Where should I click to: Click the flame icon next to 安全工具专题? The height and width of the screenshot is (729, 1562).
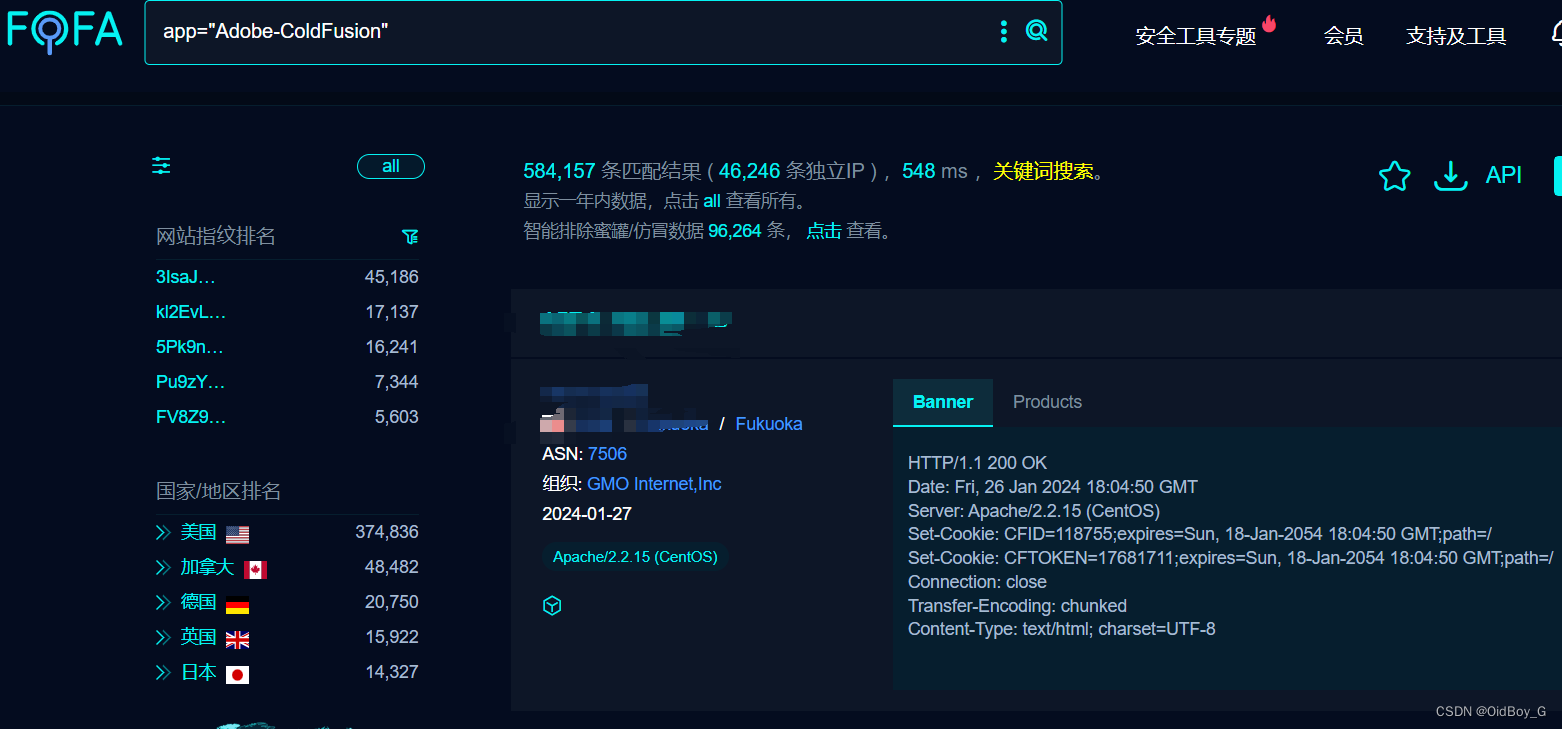point(1270,23)
